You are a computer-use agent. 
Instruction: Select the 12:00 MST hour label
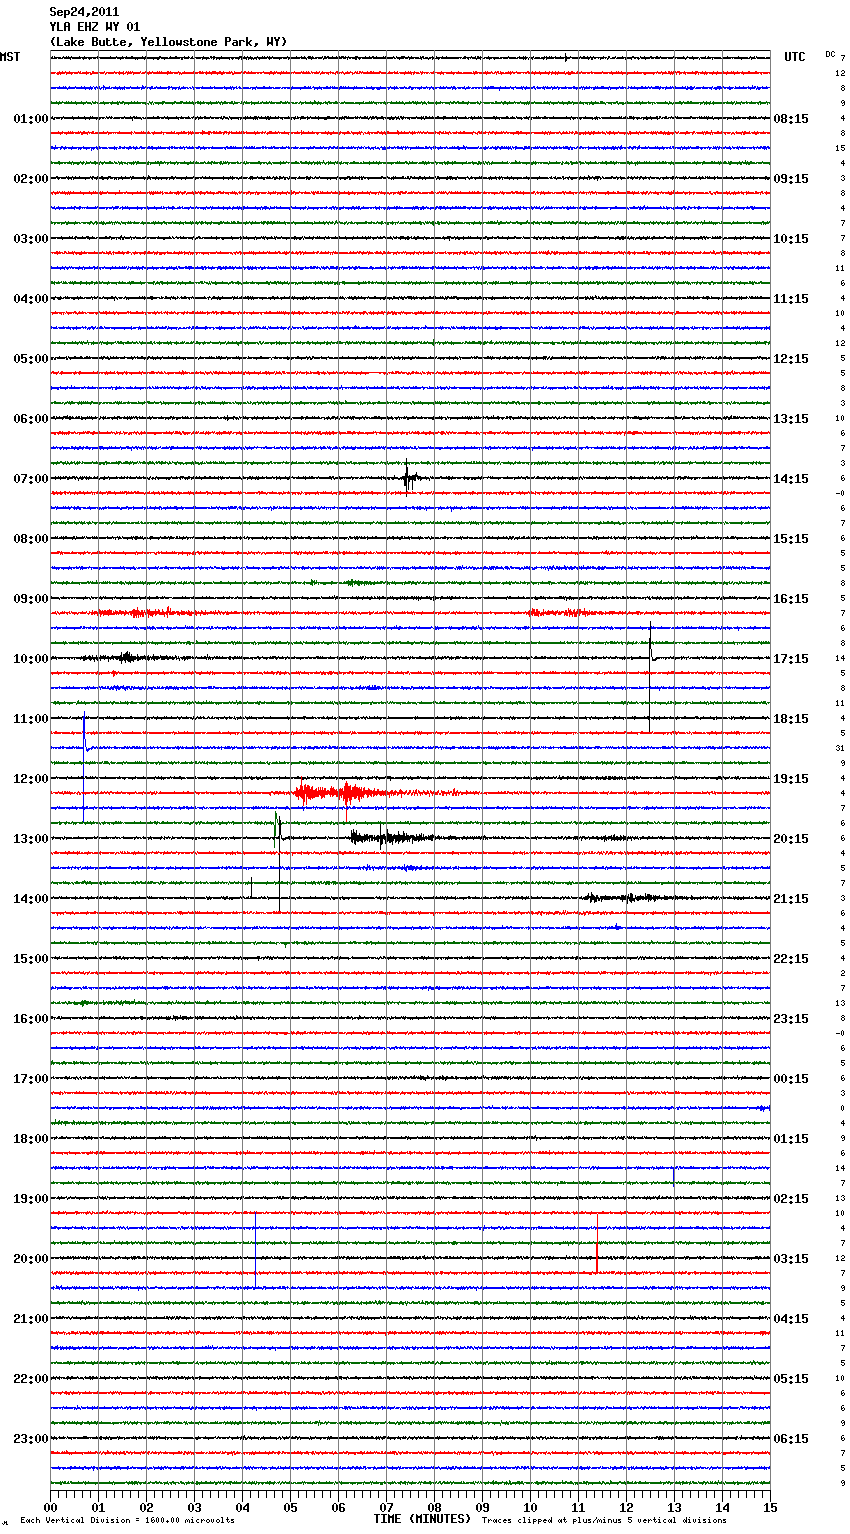[x=31, y=779]
